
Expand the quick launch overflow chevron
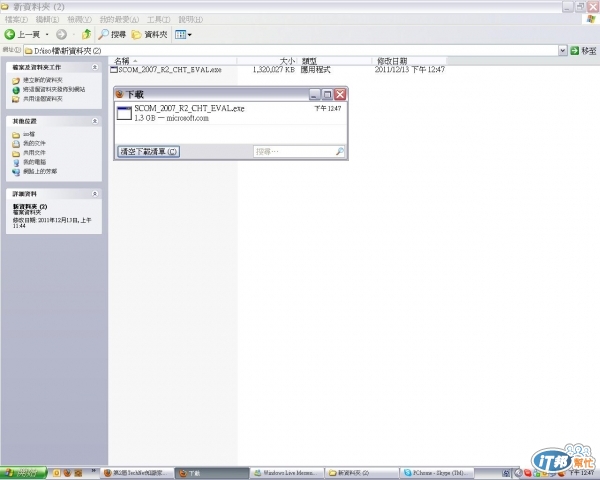pos(93,471)
